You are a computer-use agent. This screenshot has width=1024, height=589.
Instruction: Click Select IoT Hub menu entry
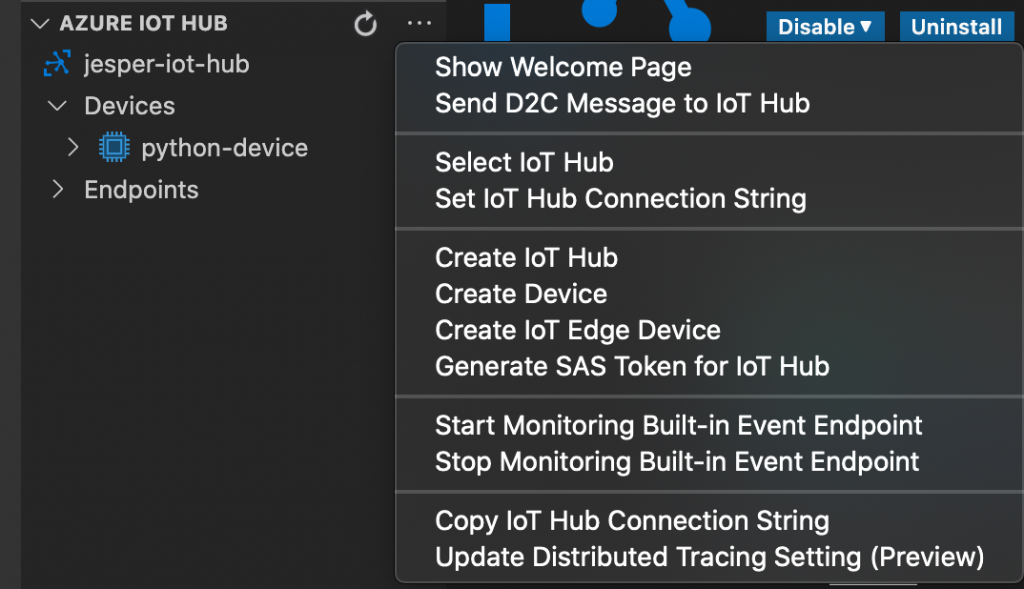tap(524, 163)
